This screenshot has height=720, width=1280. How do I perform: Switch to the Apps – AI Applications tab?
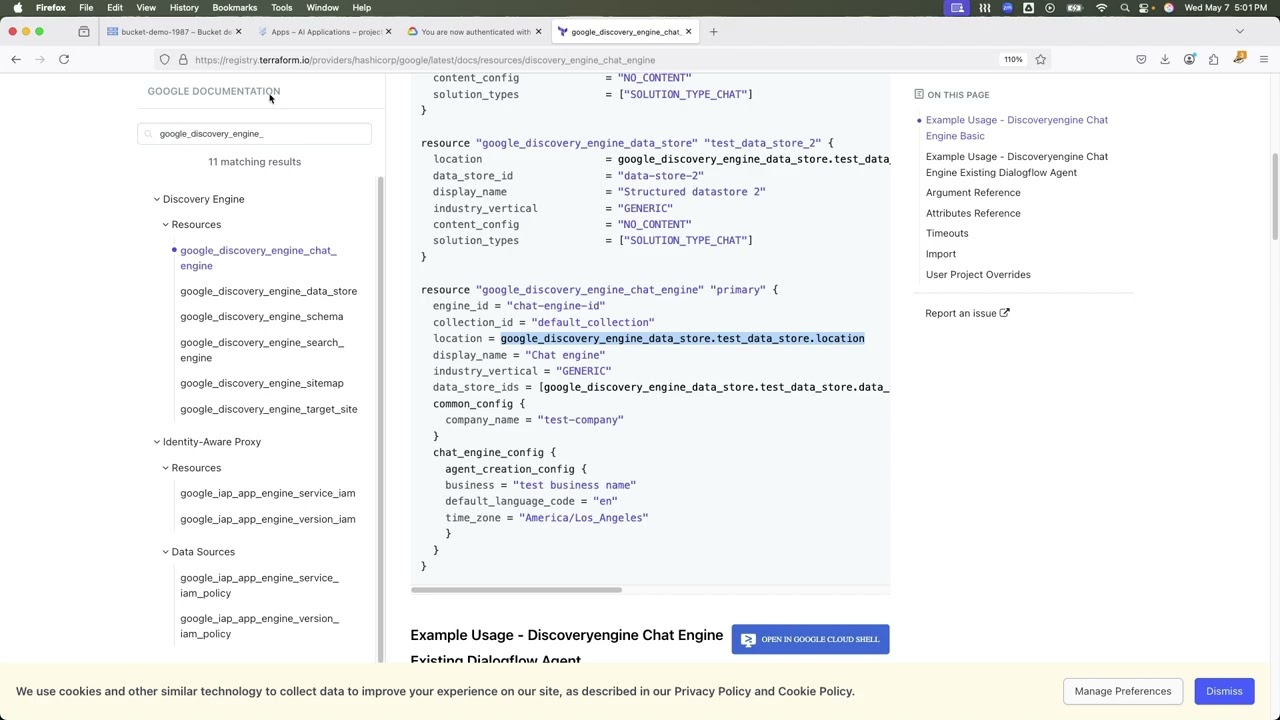325,32
